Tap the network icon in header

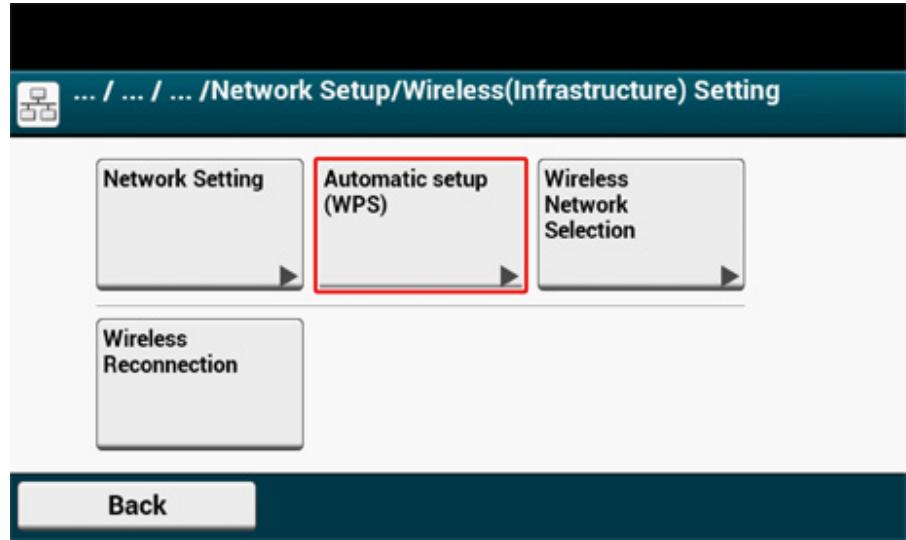(38, 105)
